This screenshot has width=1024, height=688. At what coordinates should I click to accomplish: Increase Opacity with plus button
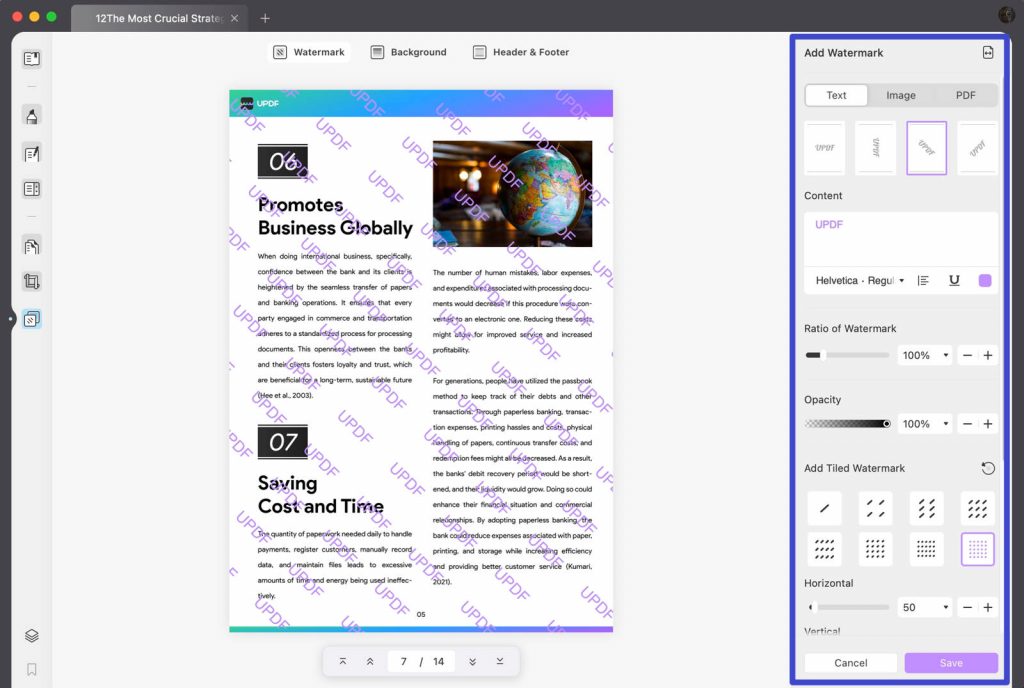tap(987, 424)
